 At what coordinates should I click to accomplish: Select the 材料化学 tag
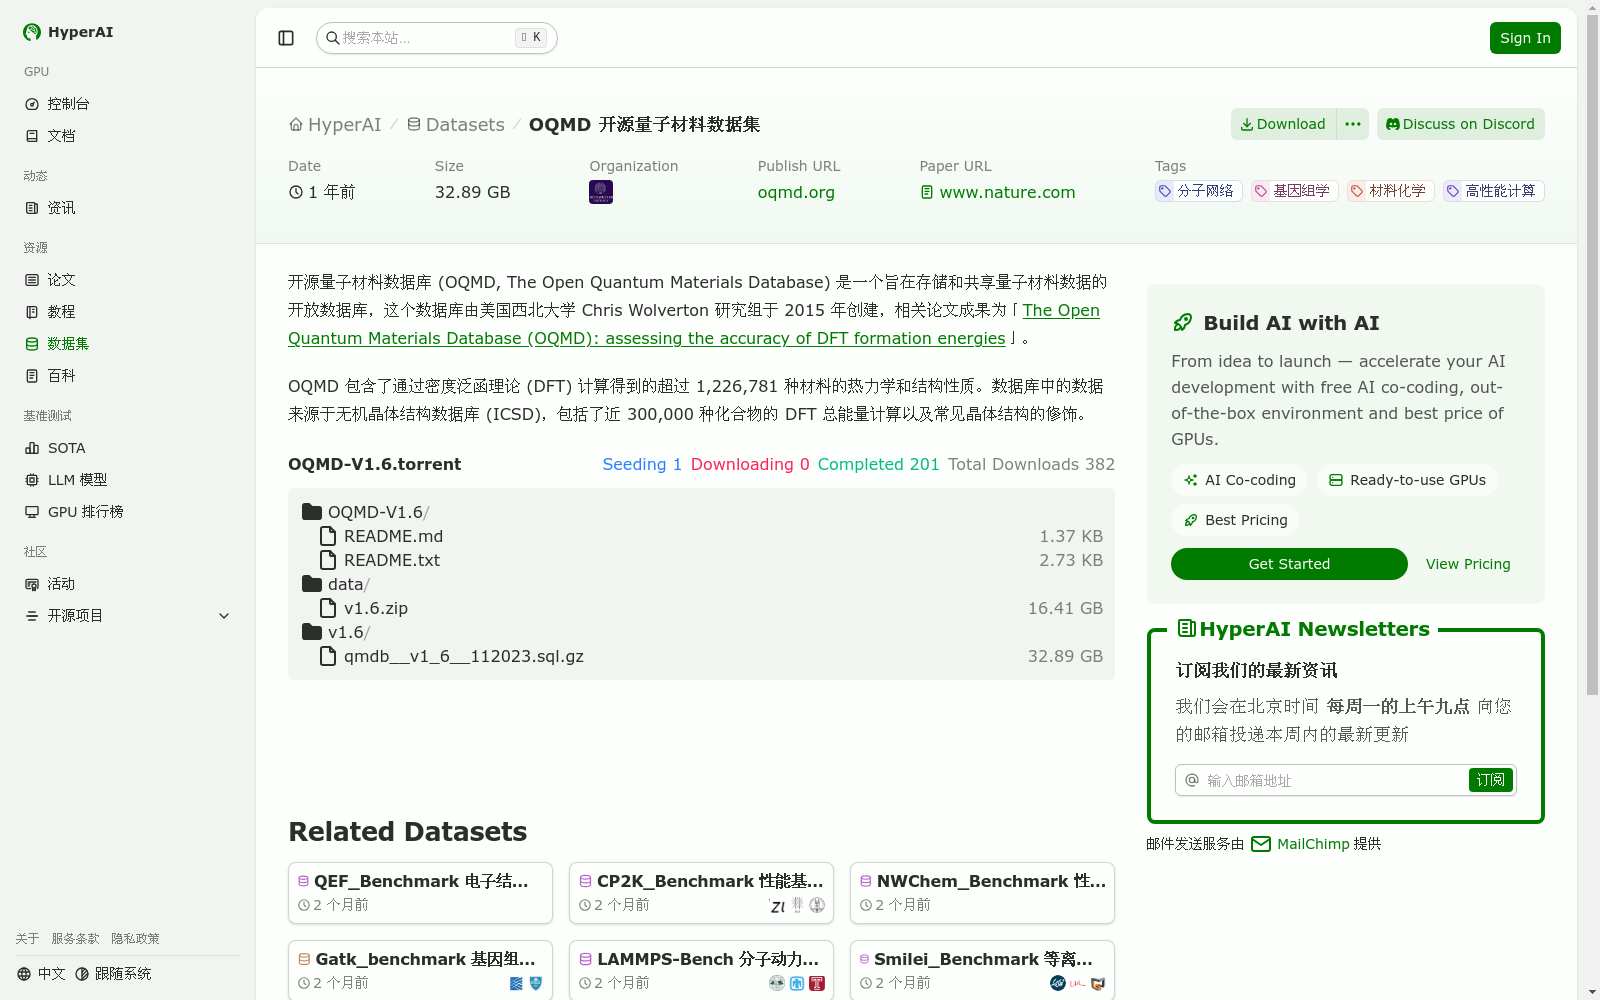(1390, 191)
